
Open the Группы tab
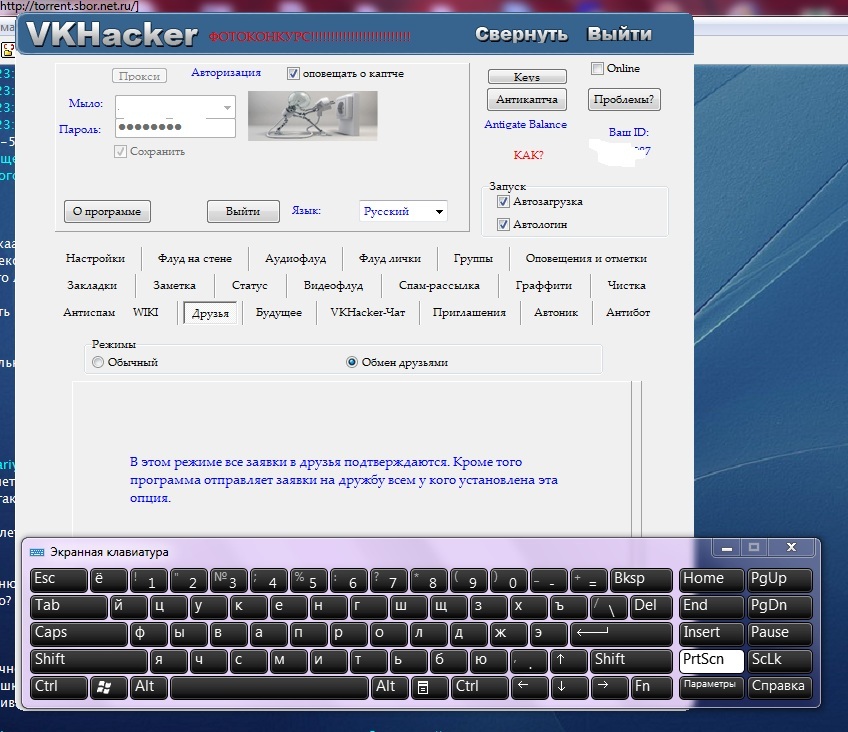tap(473, 258)
